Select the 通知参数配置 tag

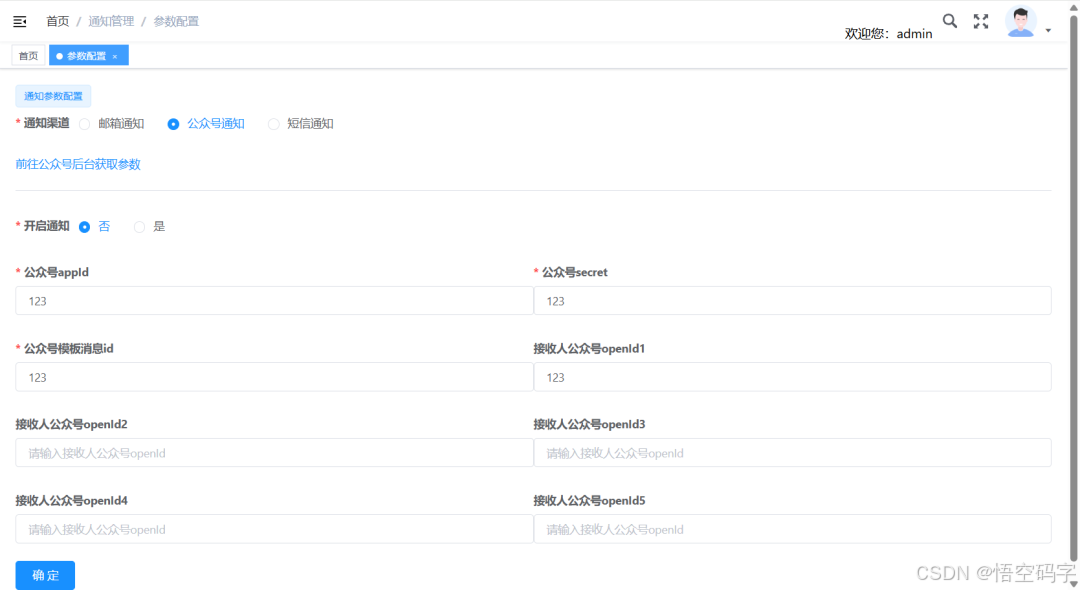[x=53, y=96]
